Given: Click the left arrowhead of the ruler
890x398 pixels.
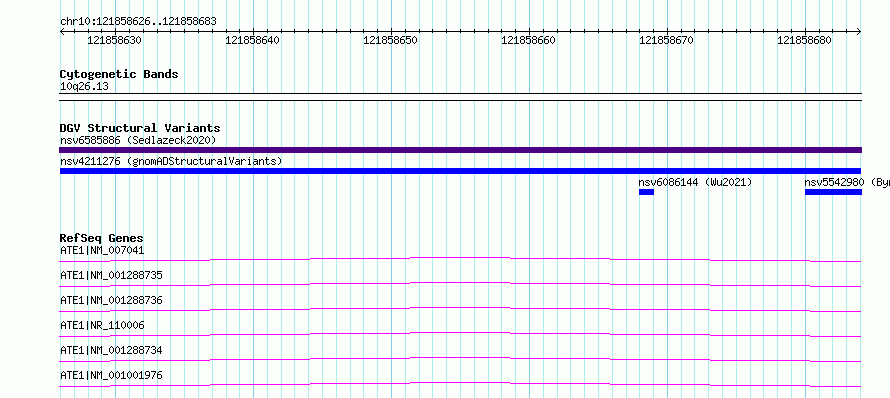Looking at the screenshot, I should (62, 32).
